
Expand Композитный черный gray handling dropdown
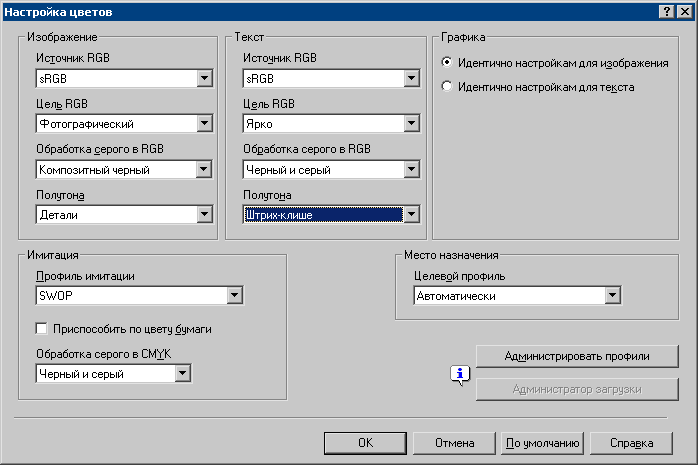(x=124, y=170)
